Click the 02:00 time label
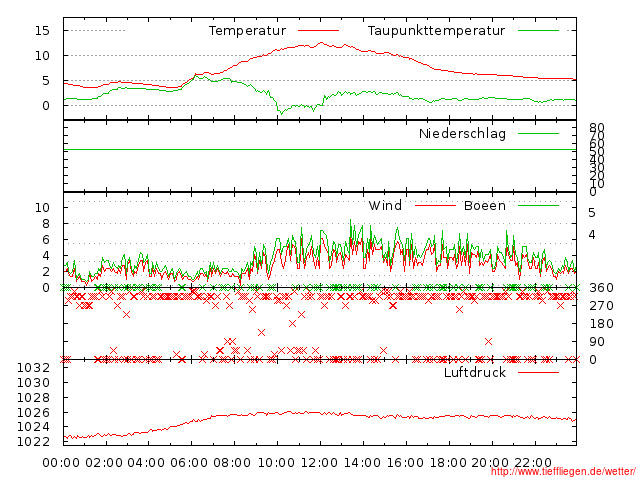The width and height of the screenshot is (640, 480). tap(104, 463)
